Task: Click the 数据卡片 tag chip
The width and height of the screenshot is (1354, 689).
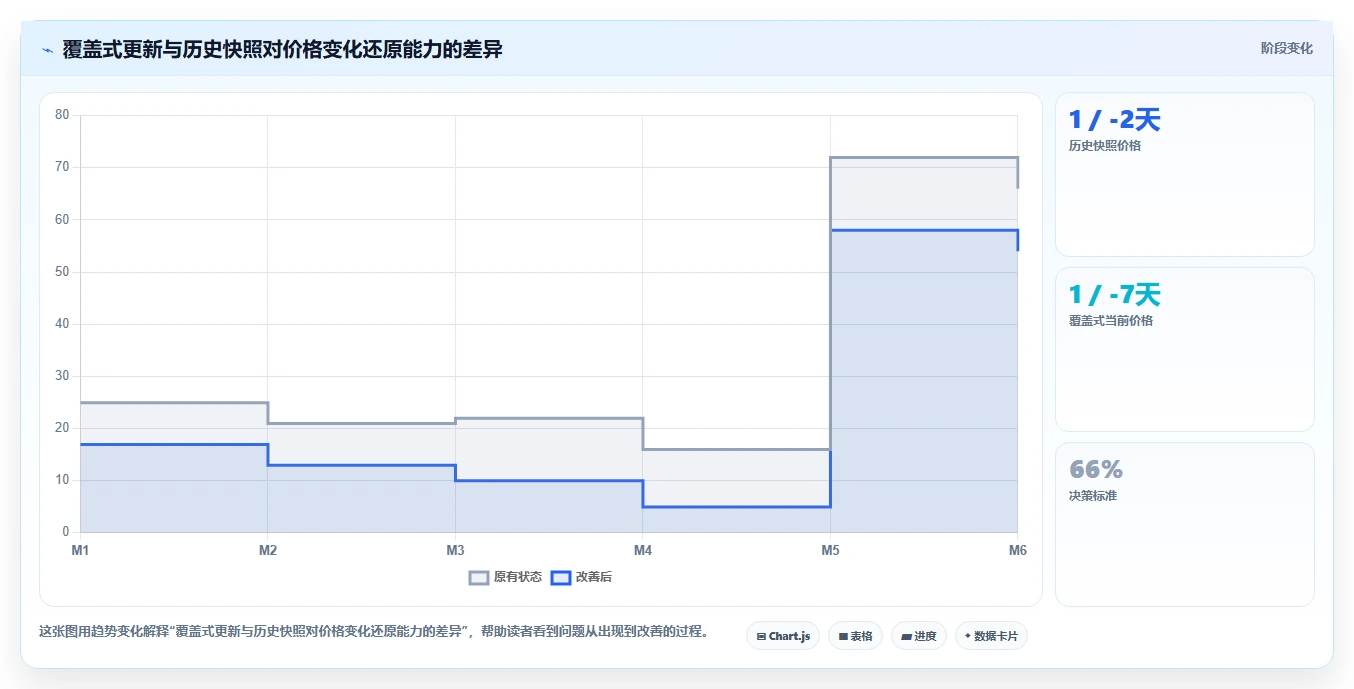Action: [x=991, y=636]
